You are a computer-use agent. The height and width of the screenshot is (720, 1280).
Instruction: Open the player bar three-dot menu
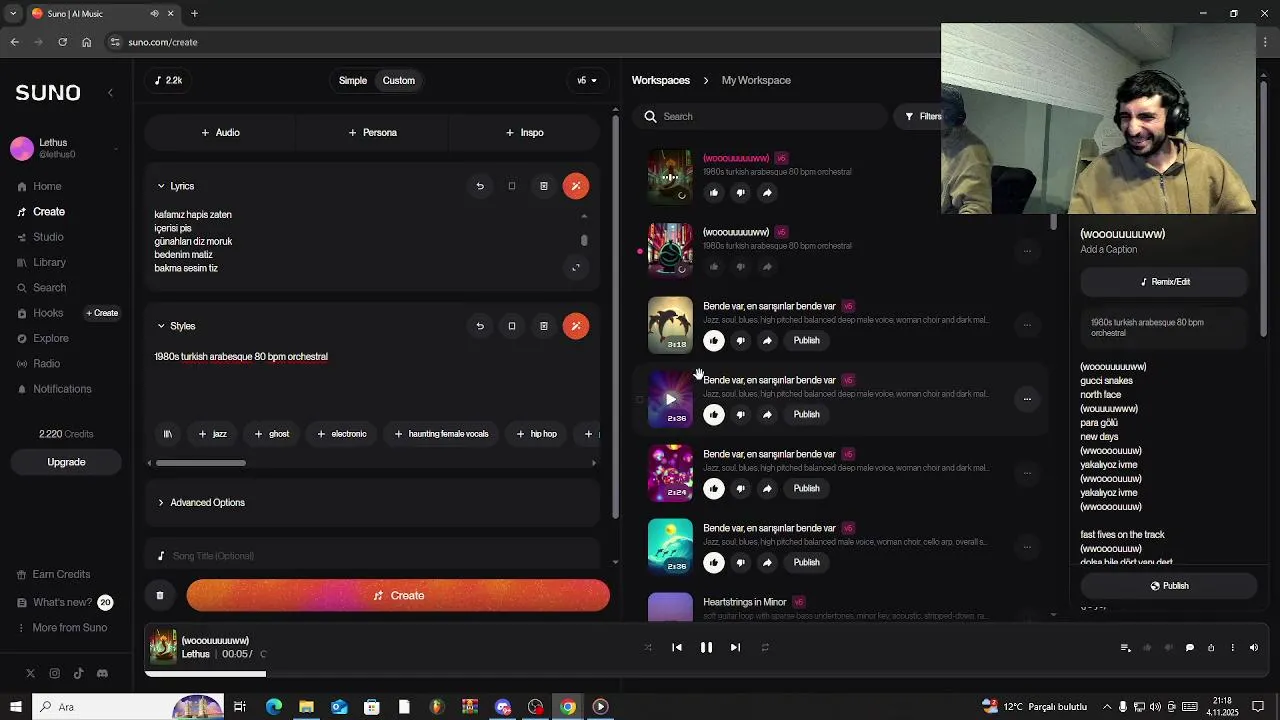[1233, 648]
